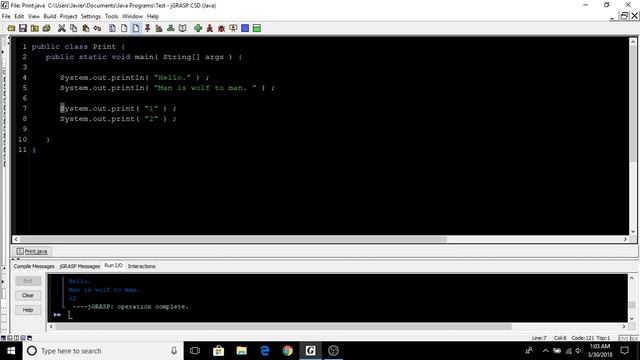This screenshot has height=360, width=640.
Task: Click the Run I/O horizontal scrollbar thumb
Action: (283, 327)
